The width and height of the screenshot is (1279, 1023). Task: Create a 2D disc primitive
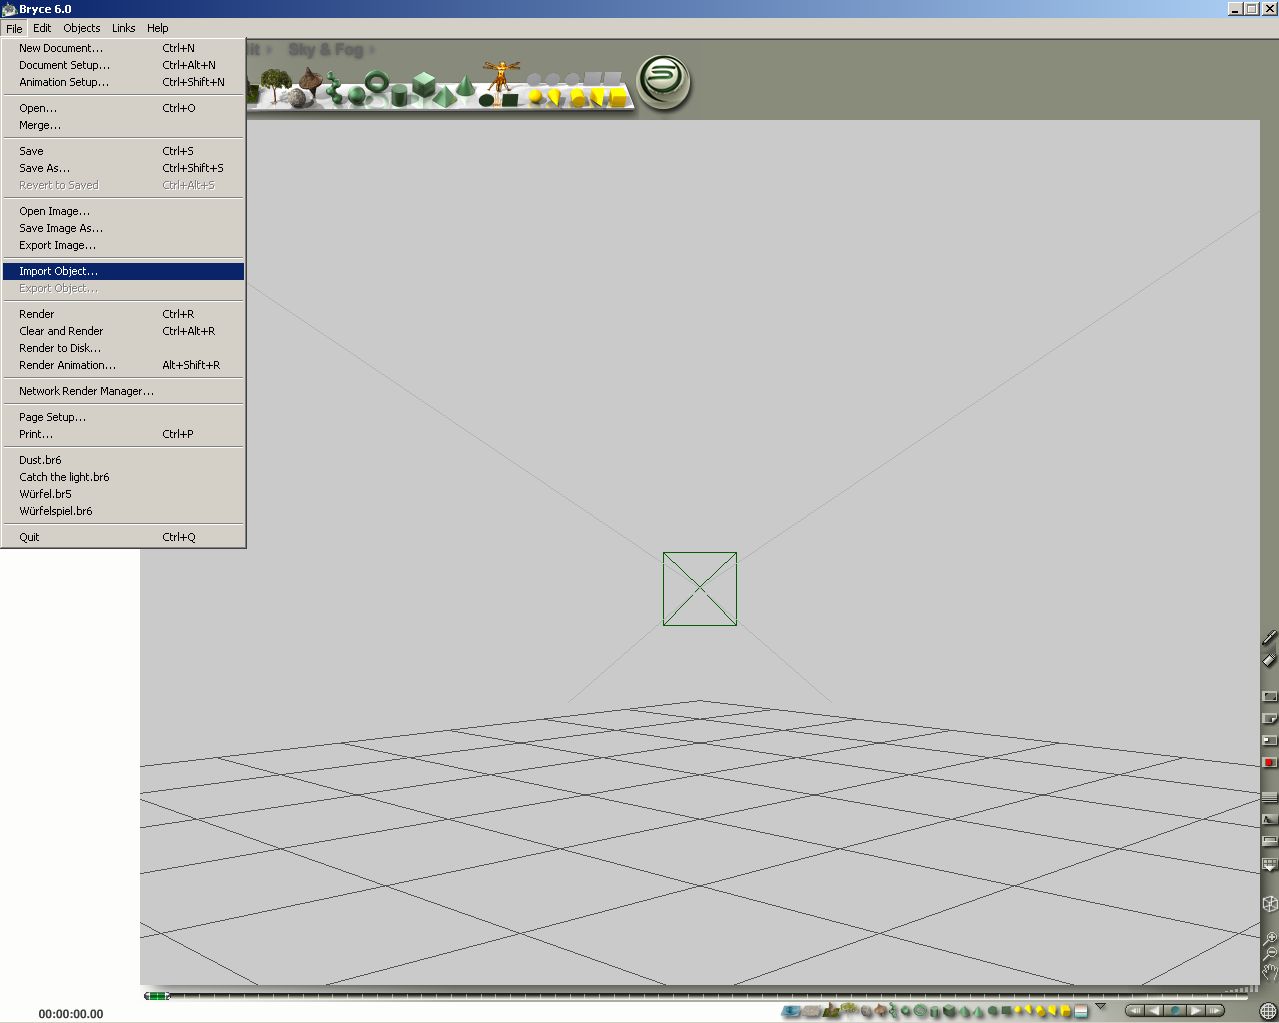tap(487, 100)
